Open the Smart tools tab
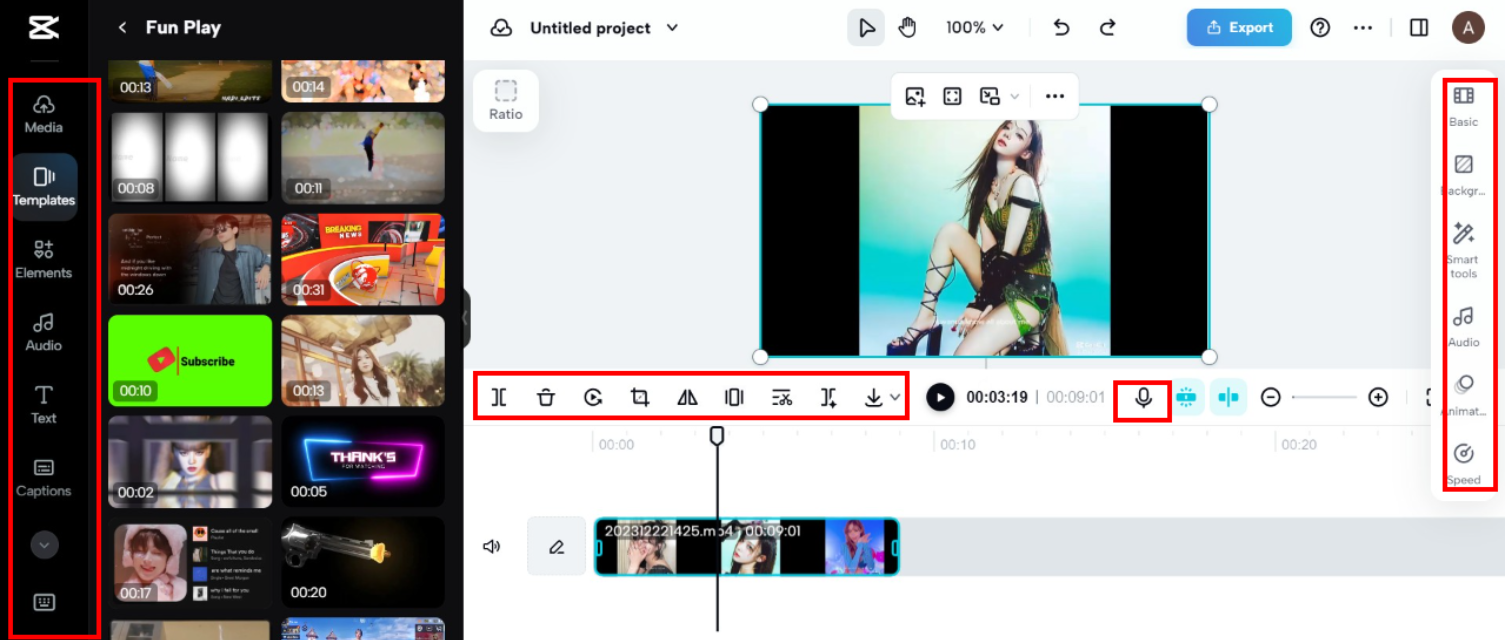Viewport: 1506px width, 640px height. pyautogui.click(x=1463, y=251)
